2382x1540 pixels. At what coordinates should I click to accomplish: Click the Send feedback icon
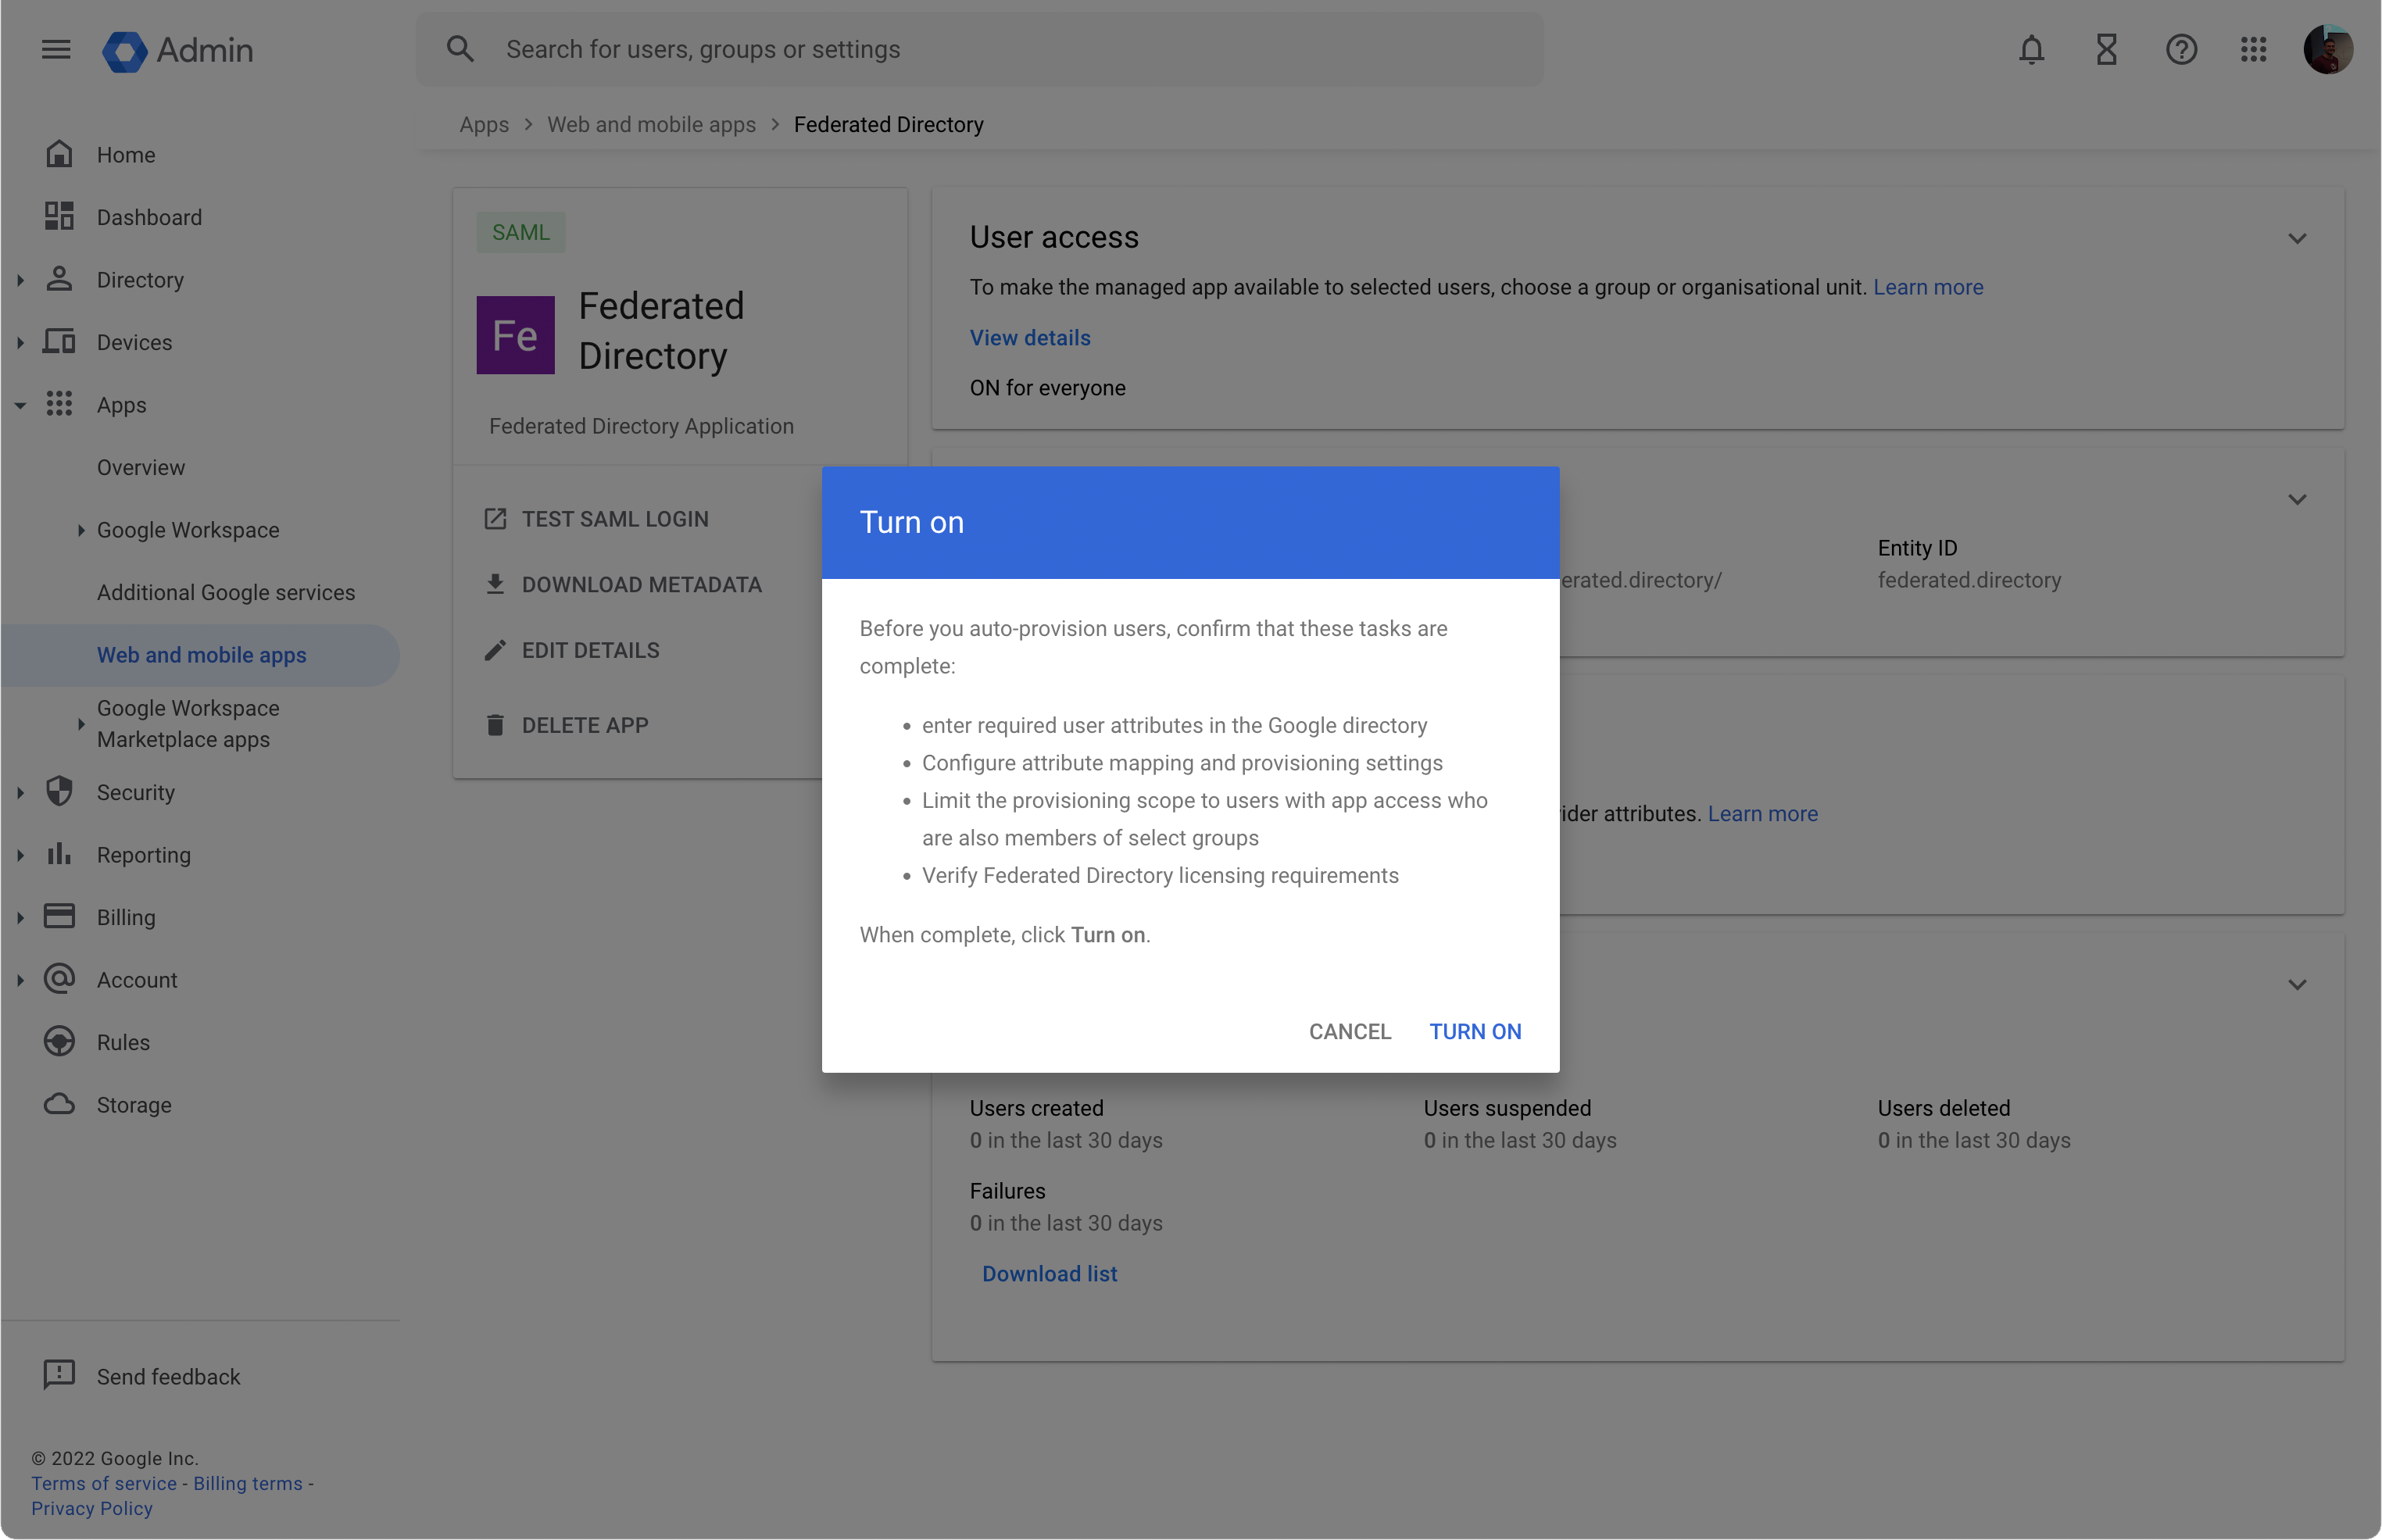point(59,1374)
